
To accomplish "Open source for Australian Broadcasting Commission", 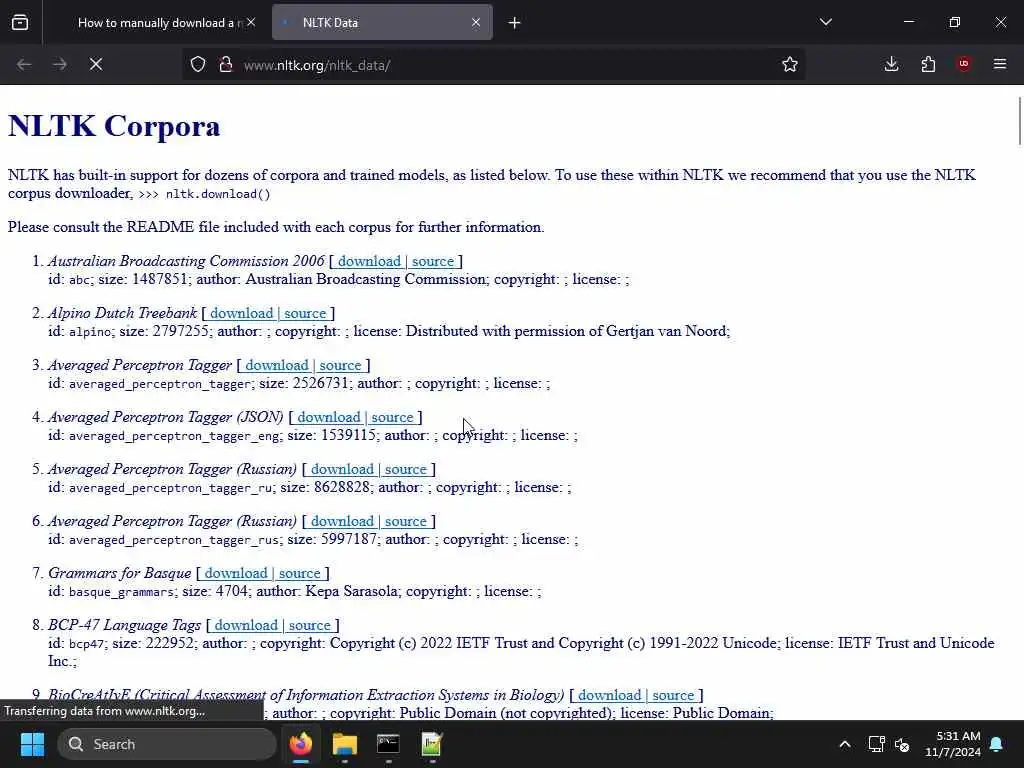I will [x=432, y=261].
